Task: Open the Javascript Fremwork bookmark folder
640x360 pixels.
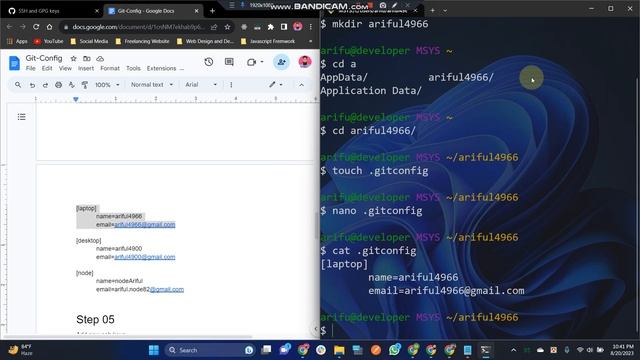Action: click(x=268, y=41)
